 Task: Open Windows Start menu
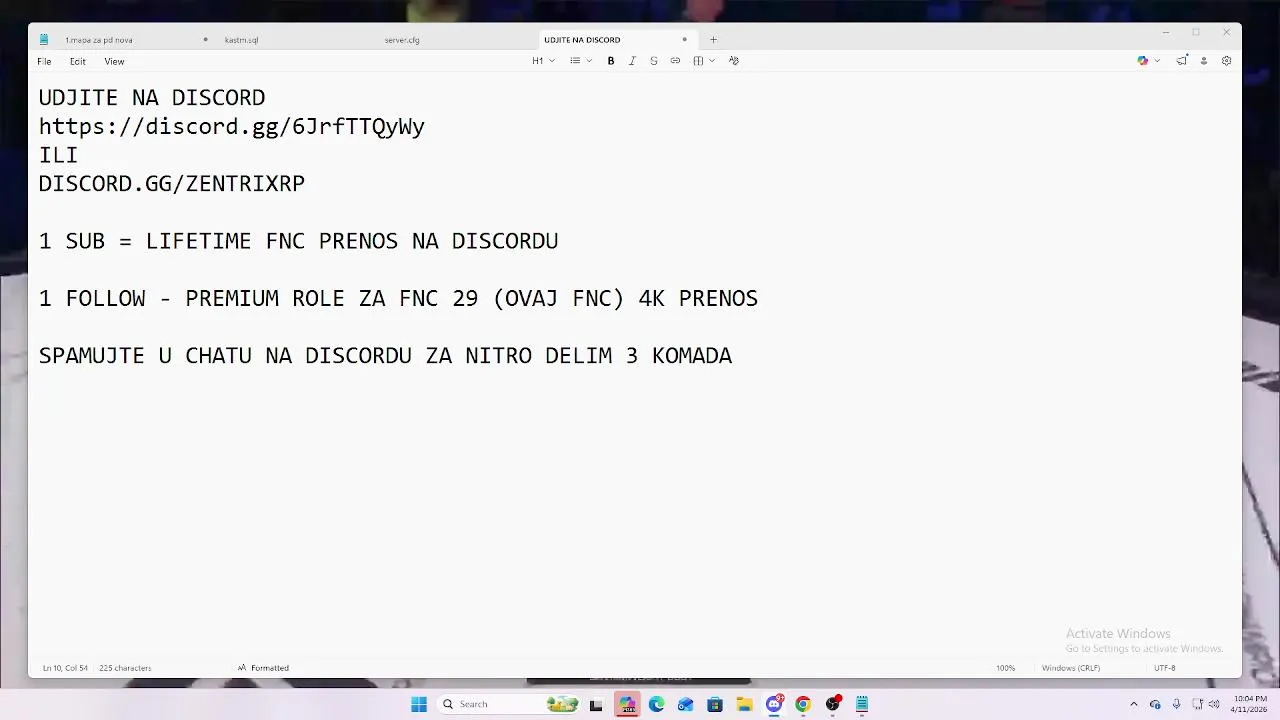(419, 704)
